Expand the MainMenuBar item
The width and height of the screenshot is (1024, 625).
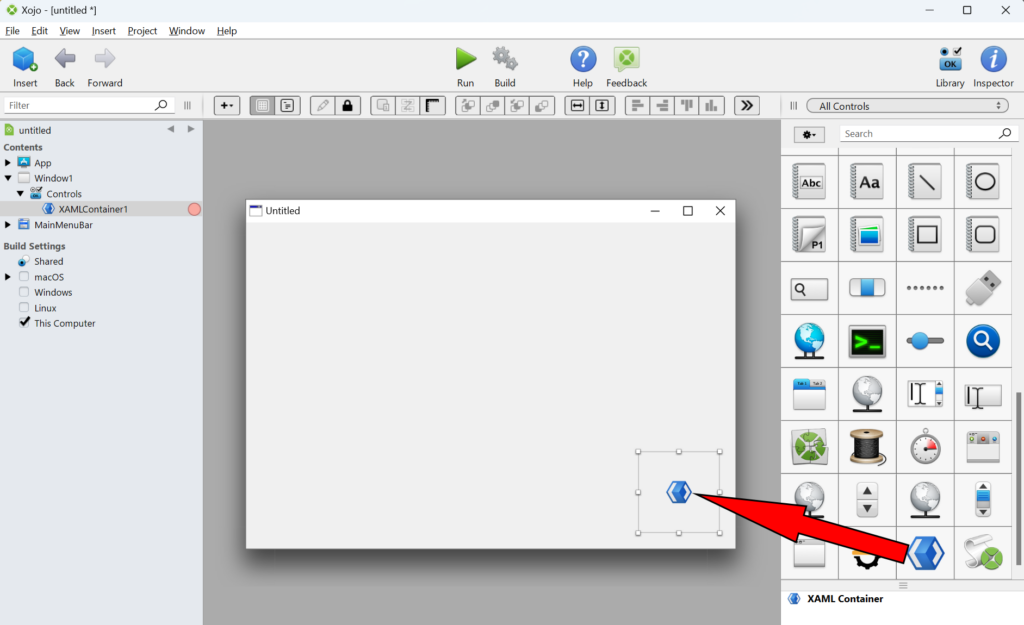coord(8,224)
